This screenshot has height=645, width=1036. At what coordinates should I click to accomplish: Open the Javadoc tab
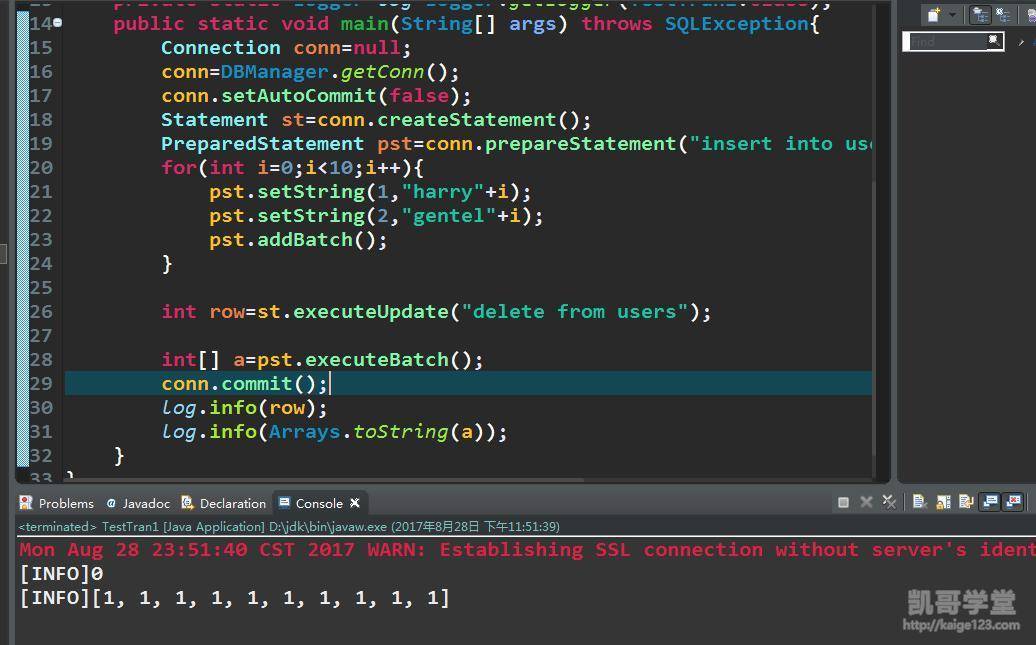point(138,503)
